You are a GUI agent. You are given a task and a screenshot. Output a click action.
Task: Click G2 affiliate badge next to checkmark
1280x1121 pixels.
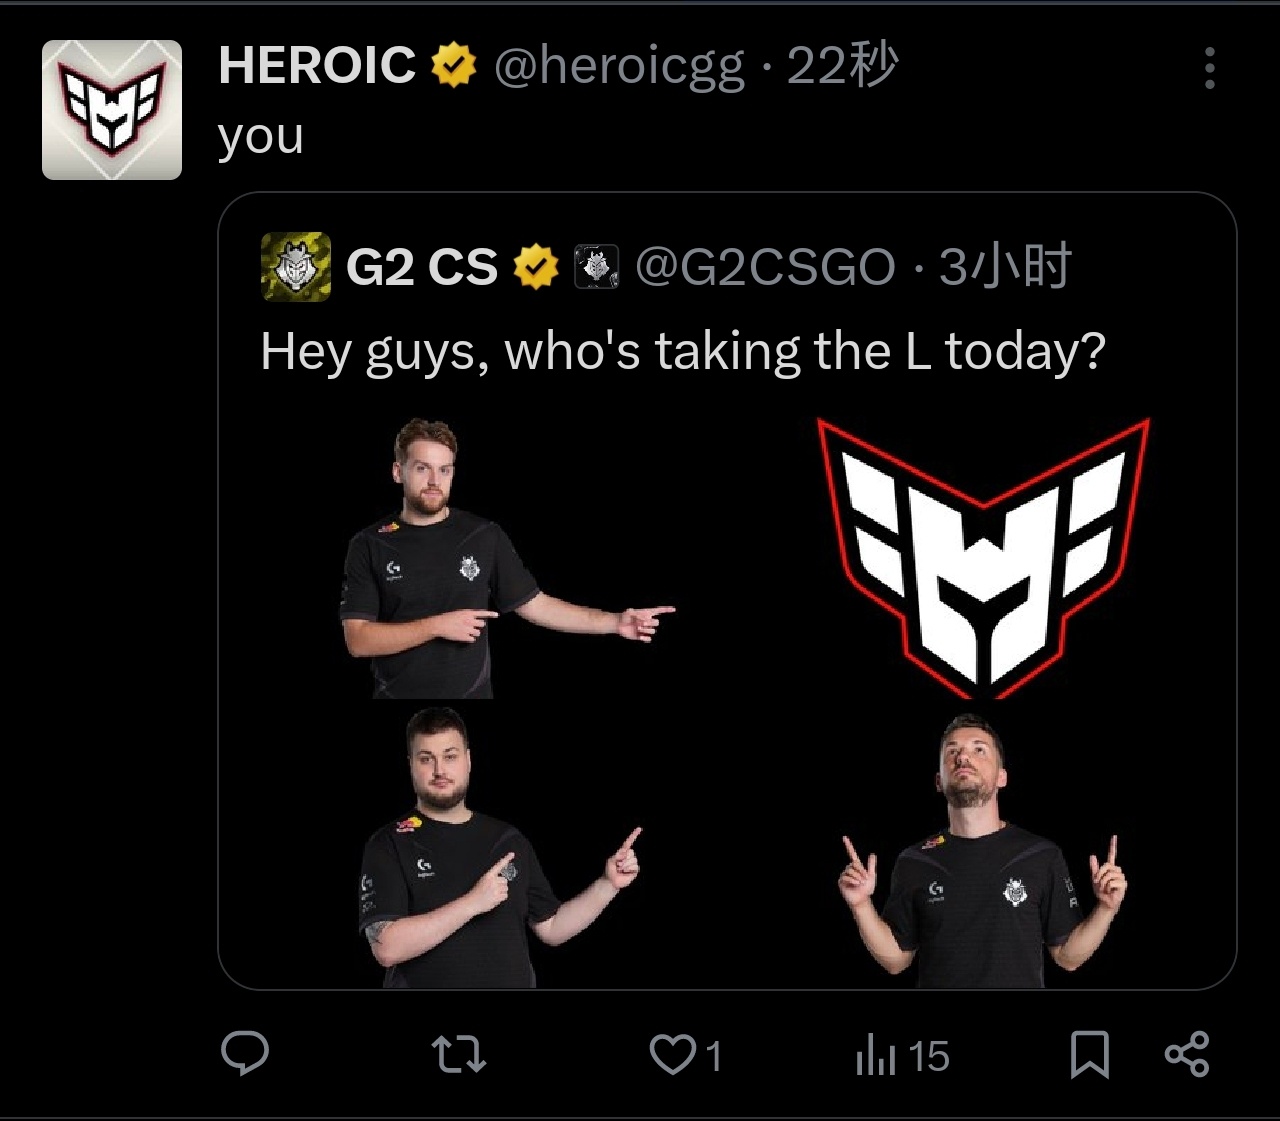coord(597,267)
